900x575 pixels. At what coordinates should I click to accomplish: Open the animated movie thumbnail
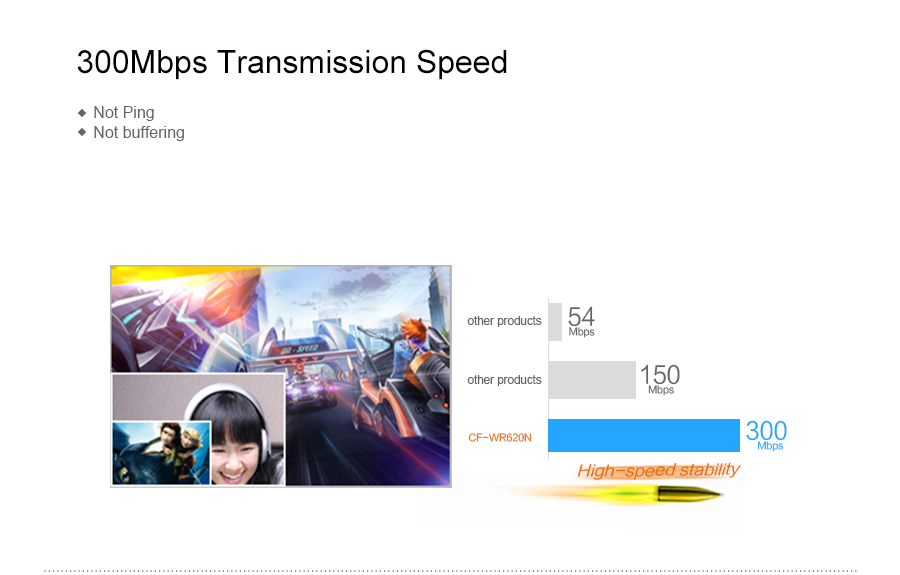coord(161,452)
